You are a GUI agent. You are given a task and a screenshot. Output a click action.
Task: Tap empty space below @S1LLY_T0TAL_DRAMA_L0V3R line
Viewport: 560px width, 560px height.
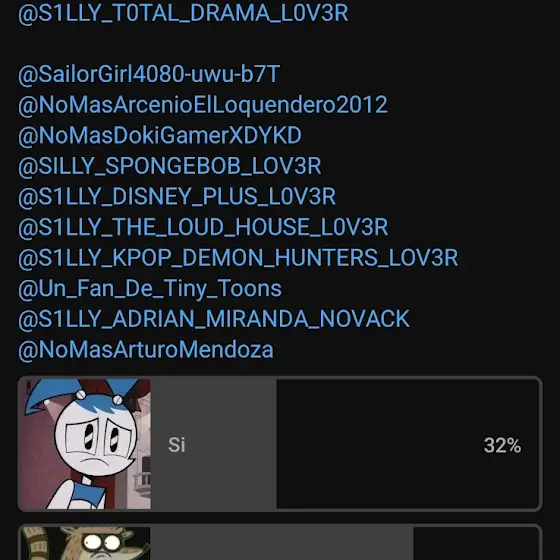pyautogui.click(x=280, y=44)
